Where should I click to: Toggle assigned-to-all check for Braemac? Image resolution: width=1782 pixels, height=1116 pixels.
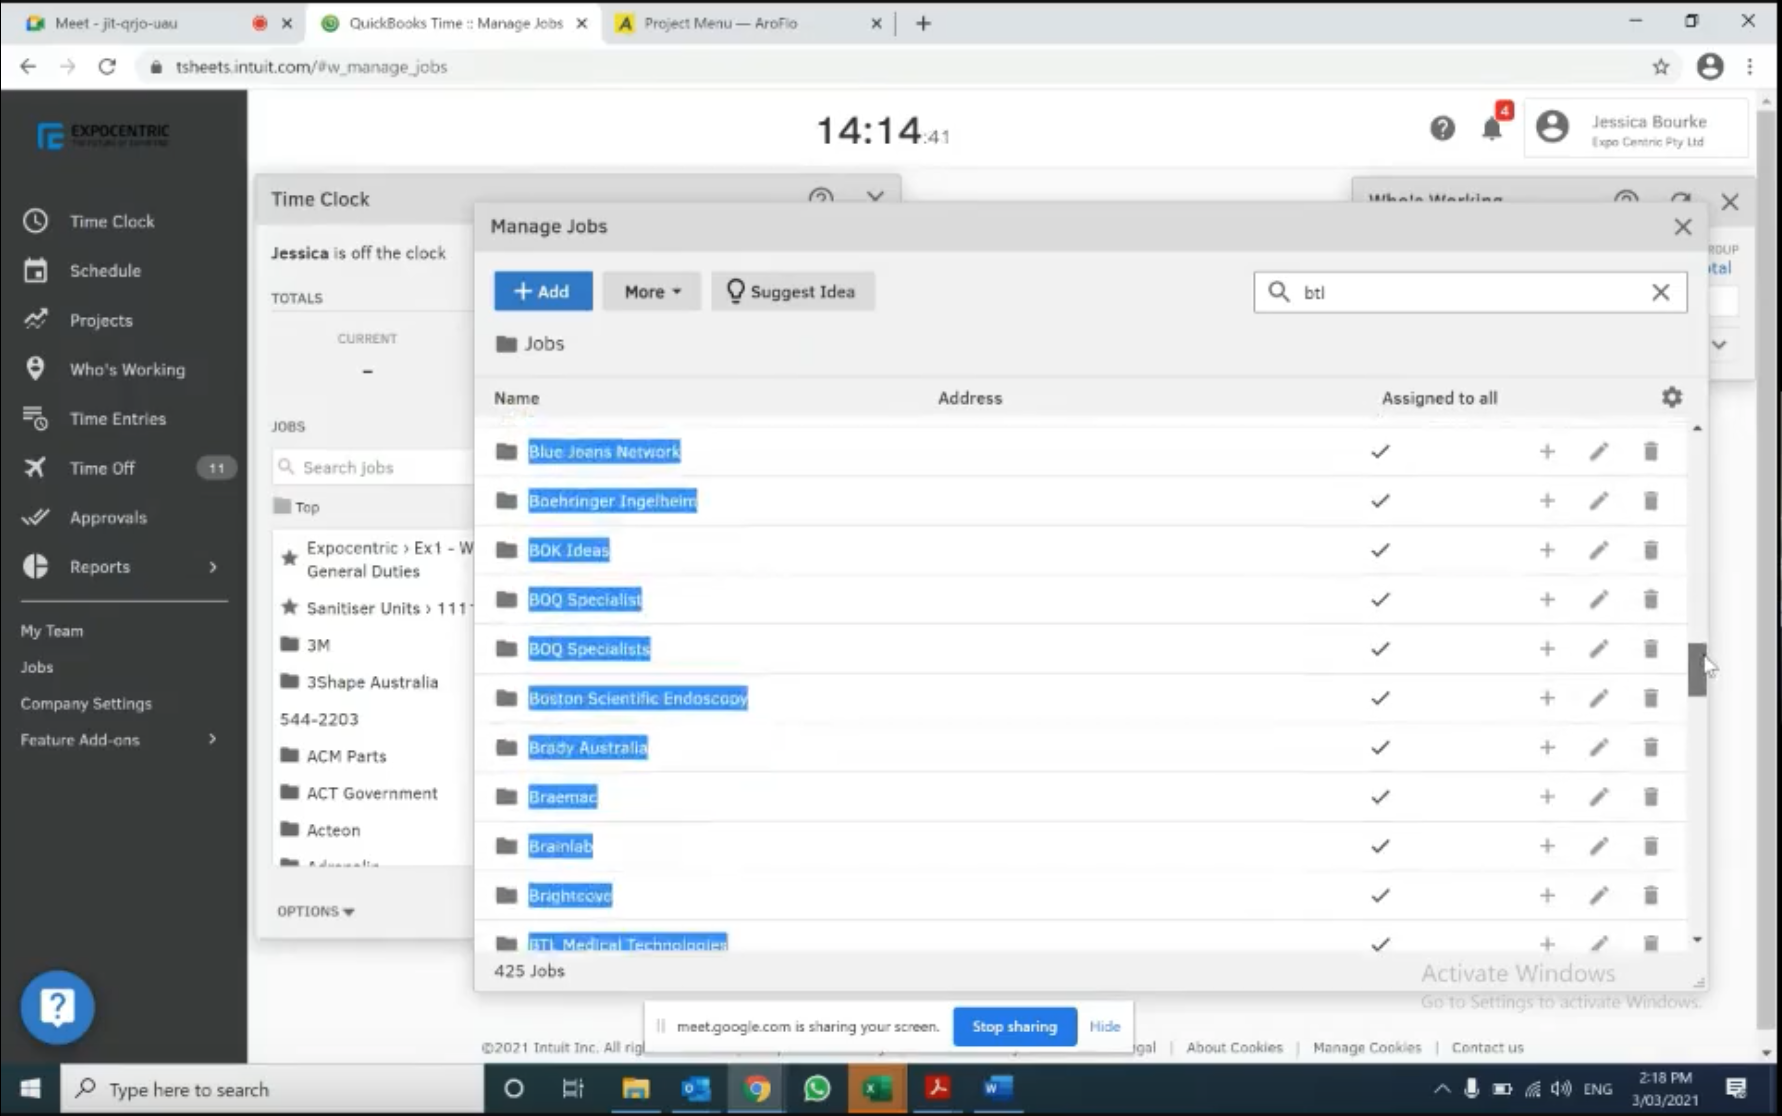tap(1380, 797)
